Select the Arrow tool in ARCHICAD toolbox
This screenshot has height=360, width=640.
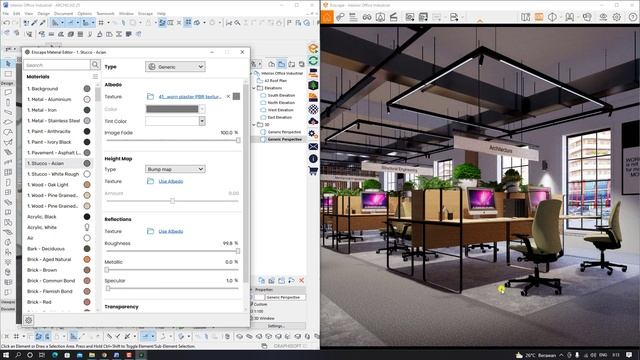click(x=8, y=64)
